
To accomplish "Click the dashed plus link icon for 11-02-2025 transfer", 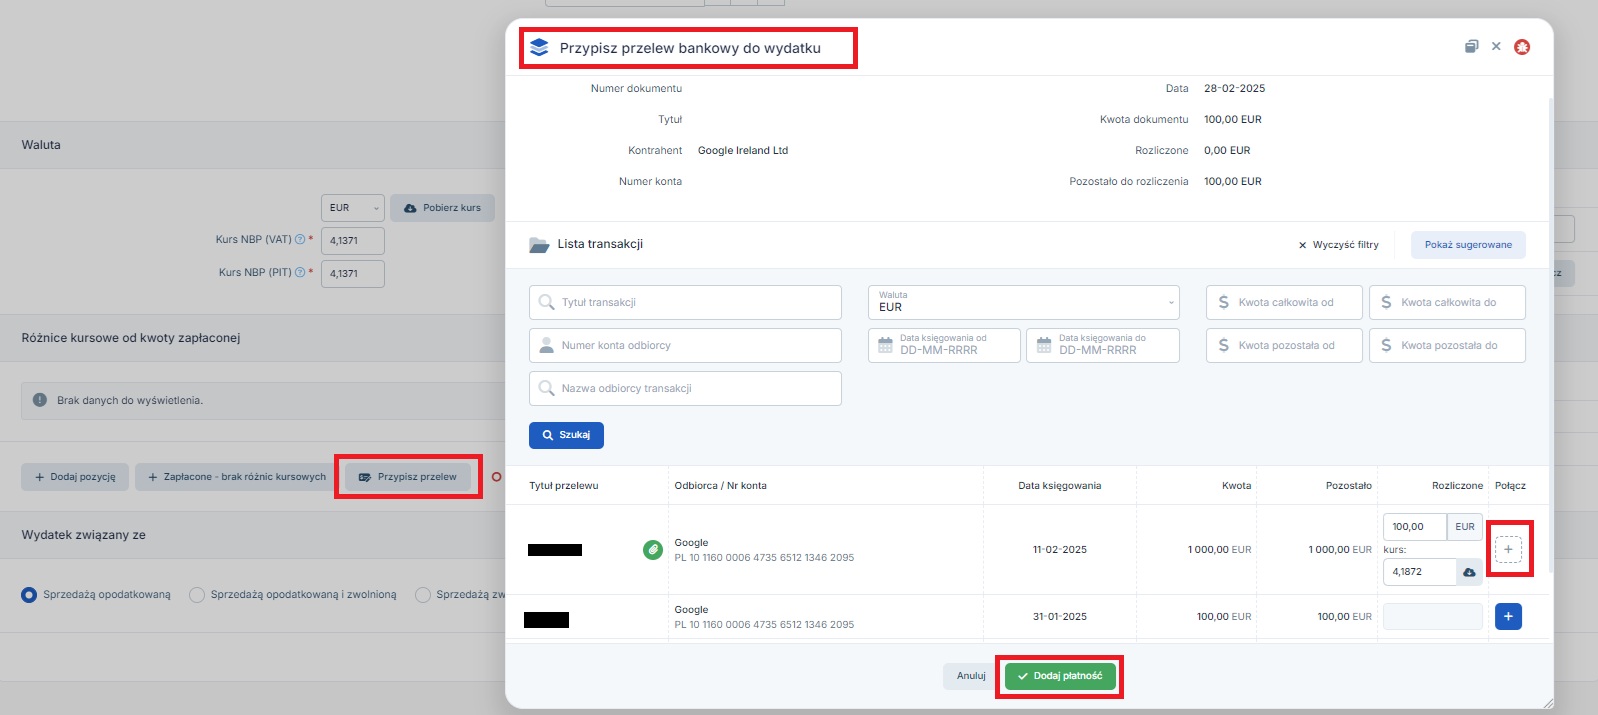I will [x=1508, y=549].
